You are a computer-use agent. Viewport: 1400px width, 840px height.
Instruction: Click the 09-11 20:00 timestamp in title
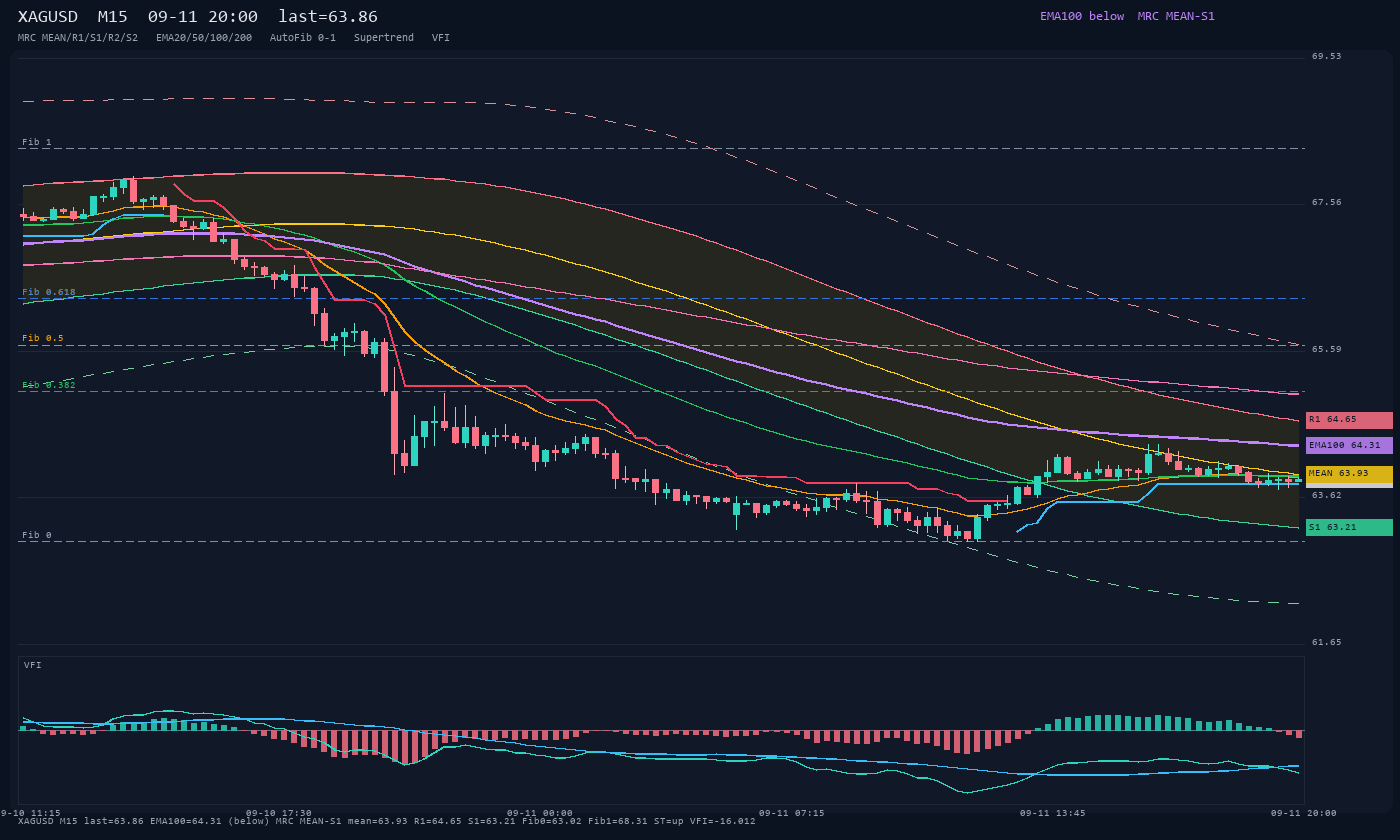202,17
